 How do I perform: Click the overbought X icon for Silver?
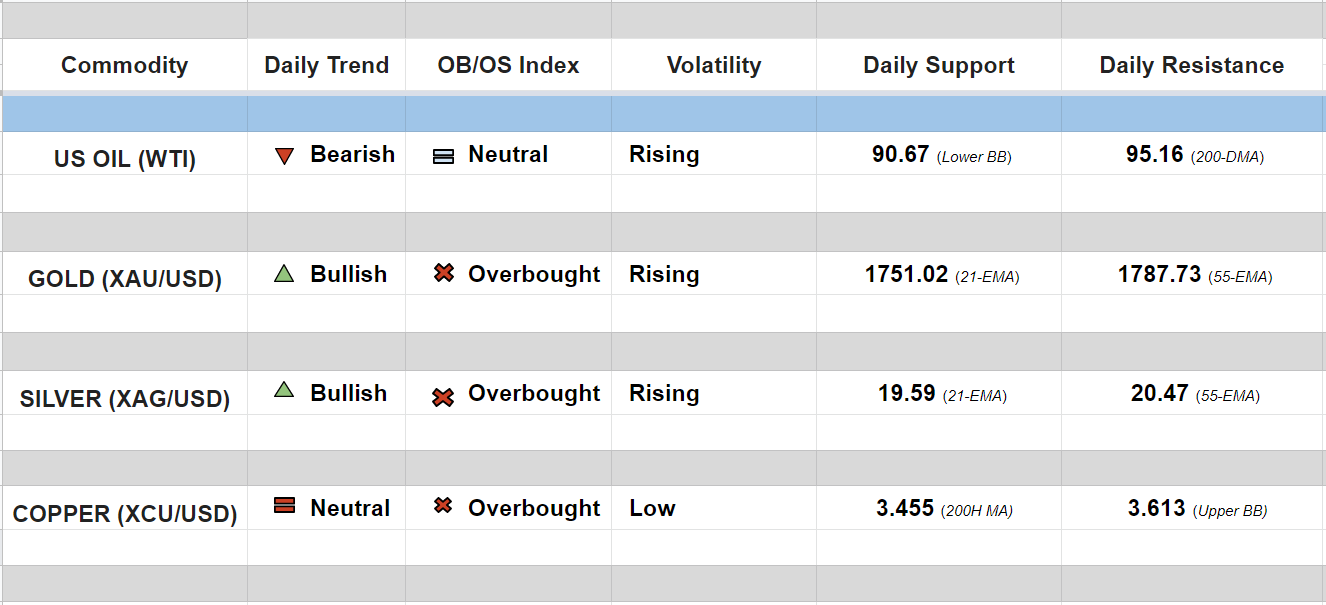tap(443, 397)
